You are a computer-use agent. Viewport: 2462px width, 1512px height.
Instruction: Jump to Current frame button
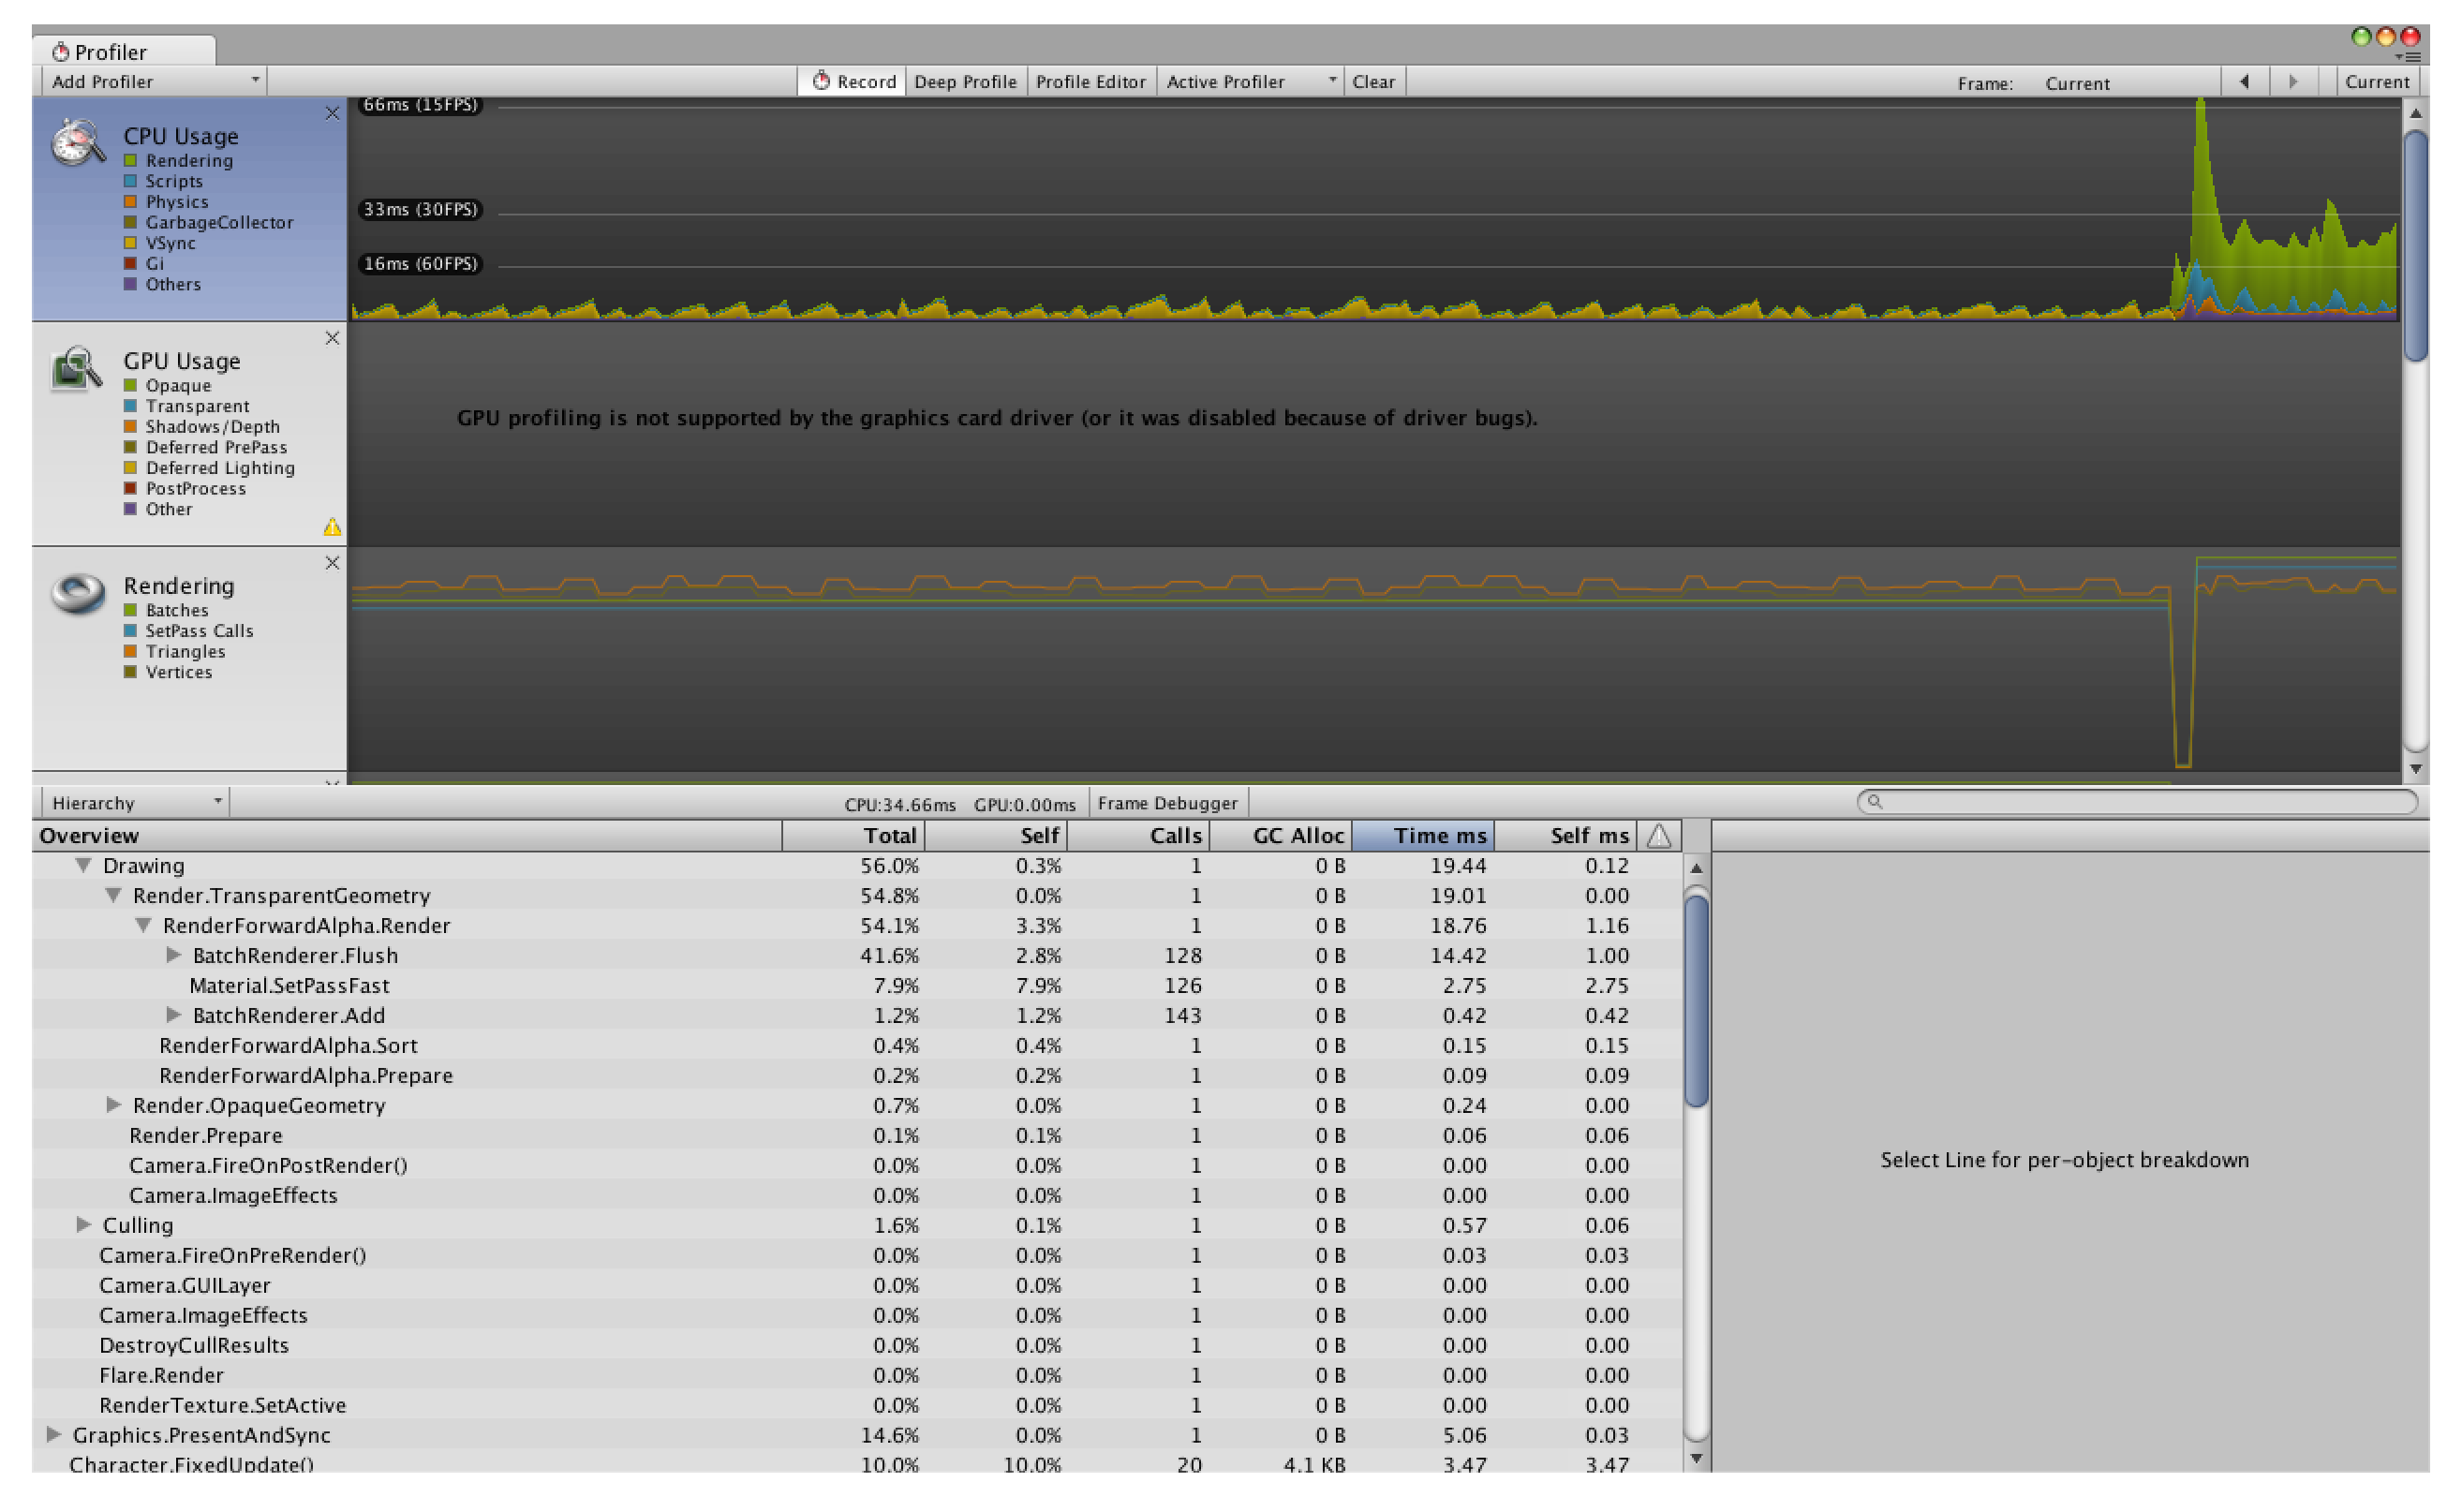coord(2377,82)
